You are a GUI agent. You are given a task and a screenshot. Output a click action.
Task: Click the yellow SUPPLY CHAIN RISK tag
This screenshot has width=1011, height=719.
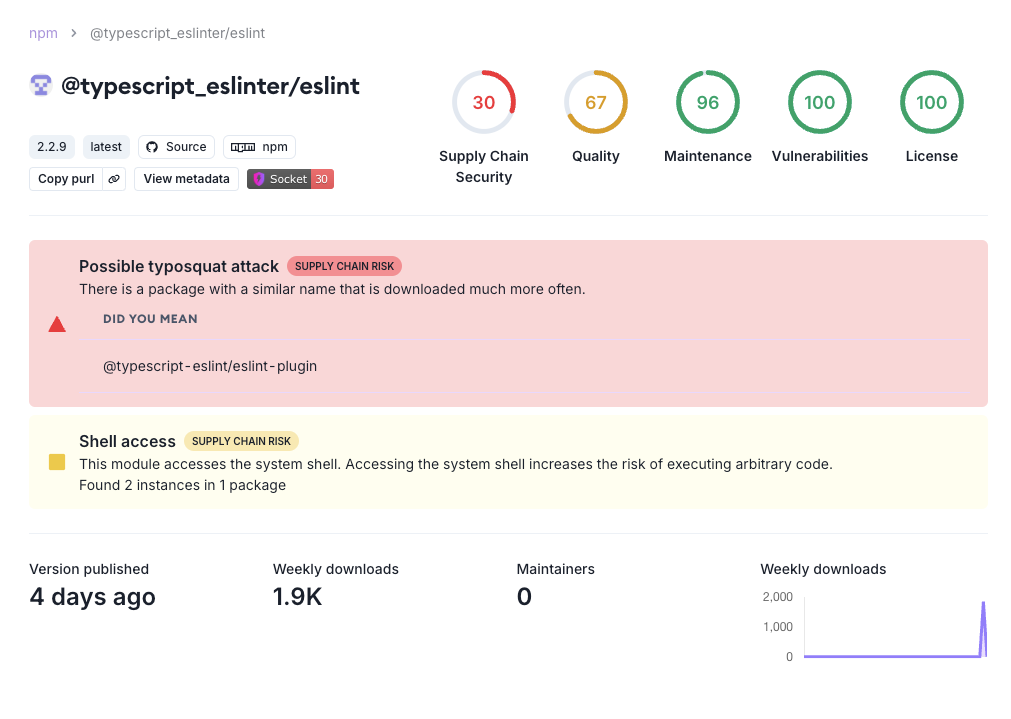[241, 441]
